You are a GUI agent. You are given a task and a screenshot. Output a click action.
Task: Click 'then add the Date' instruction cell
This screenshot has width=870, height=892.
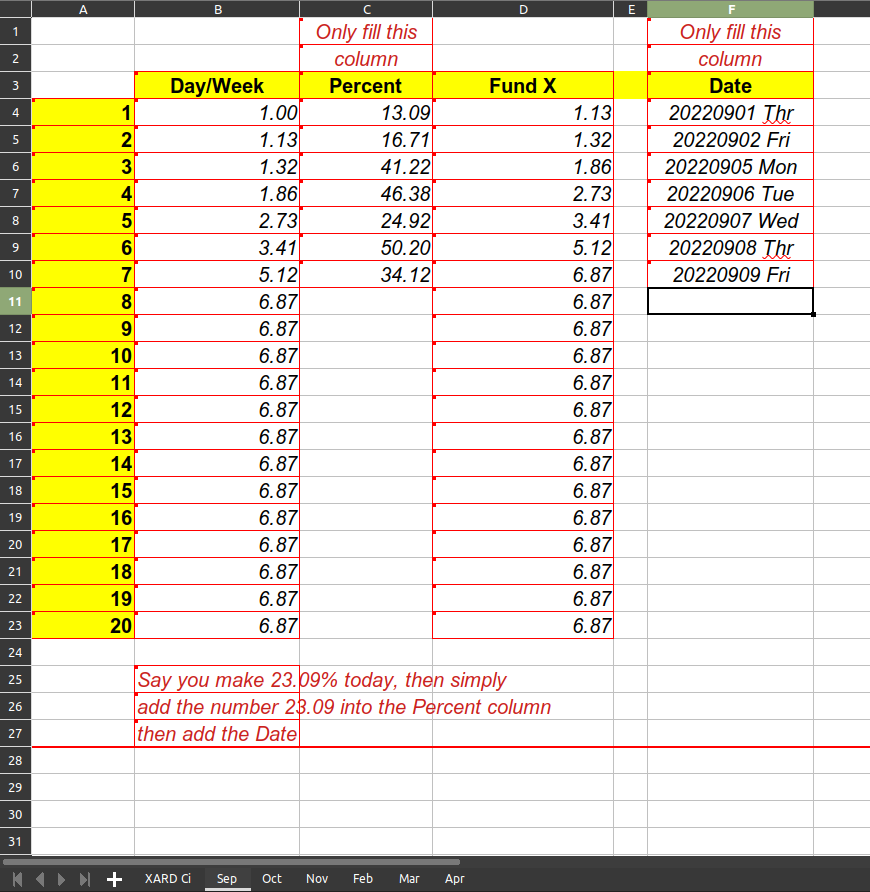click(x=217, y=734)
